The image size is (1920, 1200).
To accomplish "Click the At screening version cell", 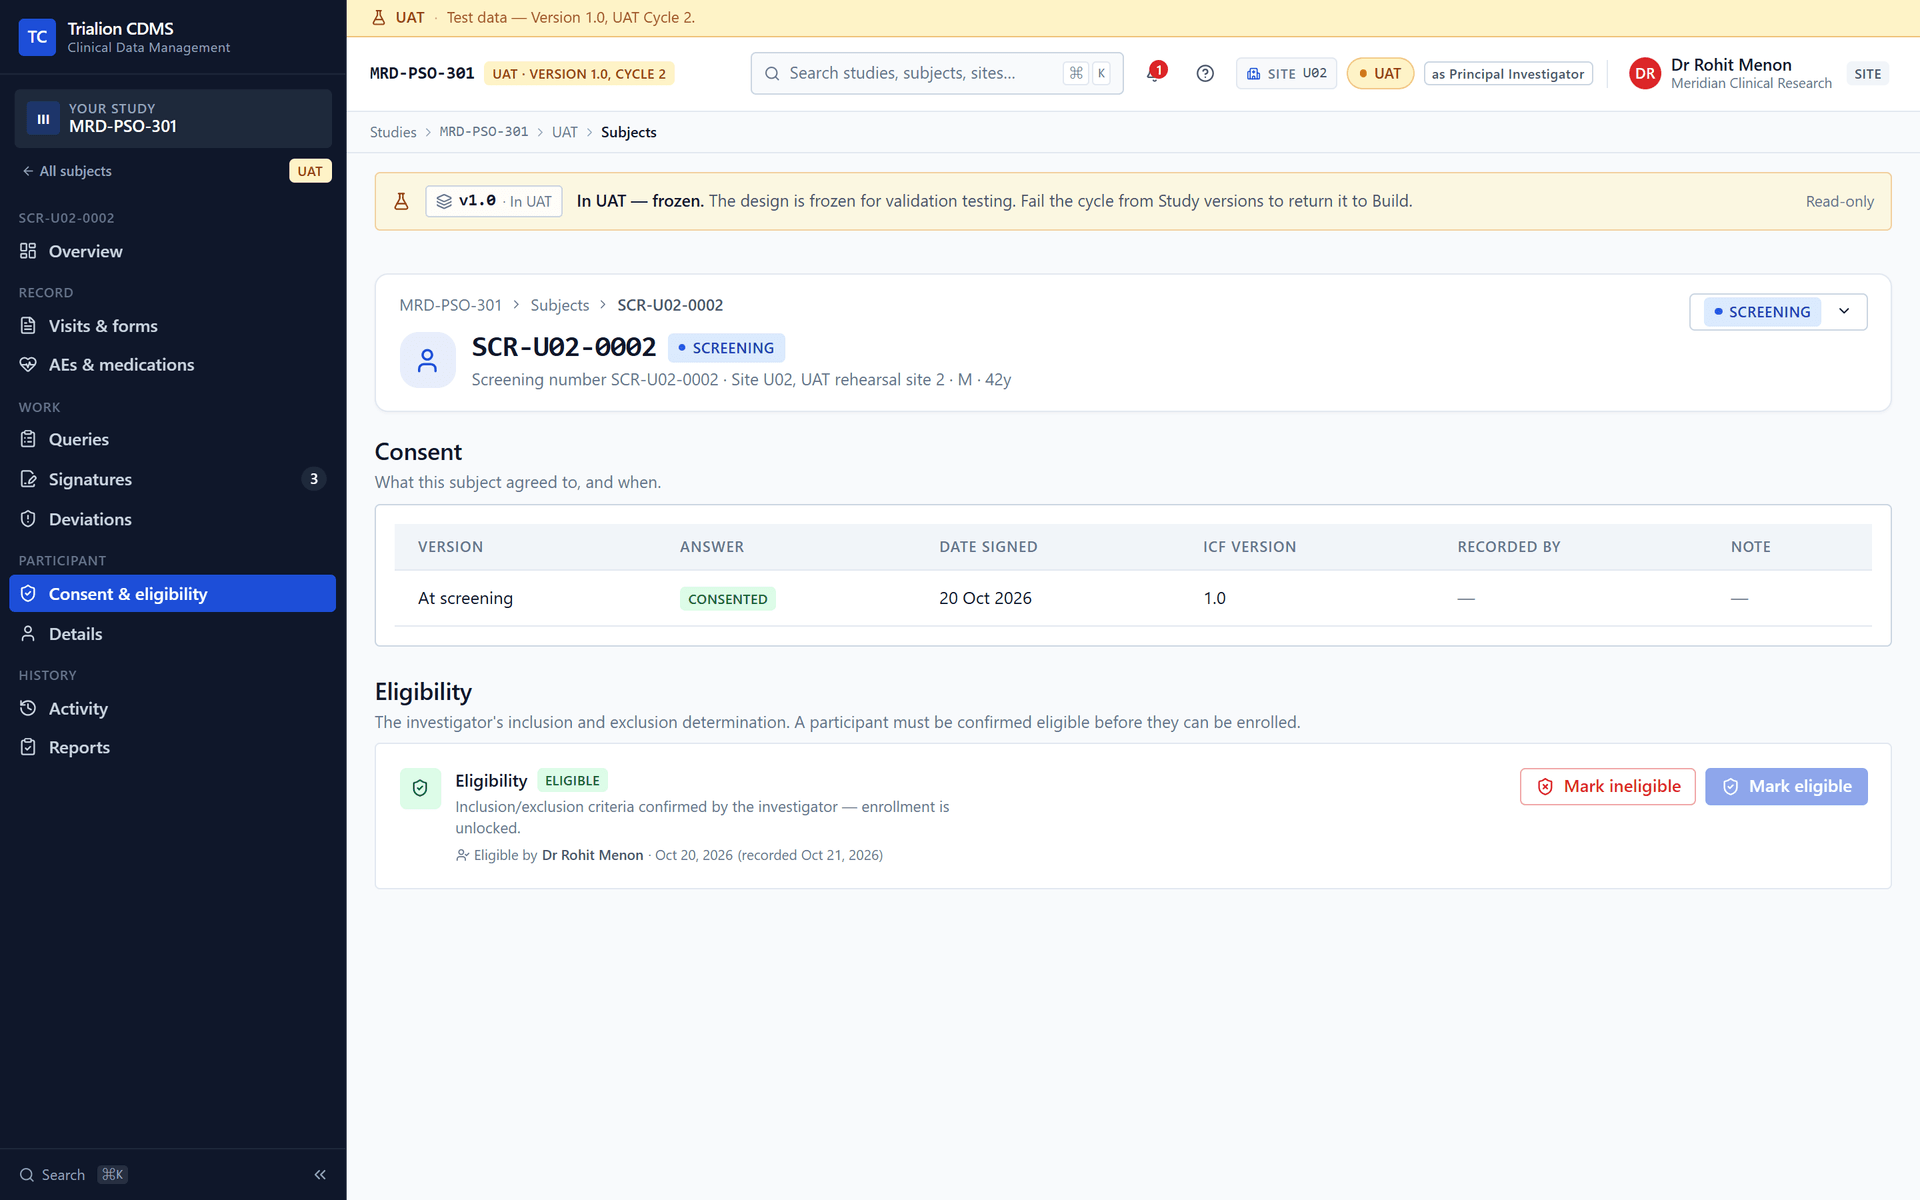I will coord(465,598).
